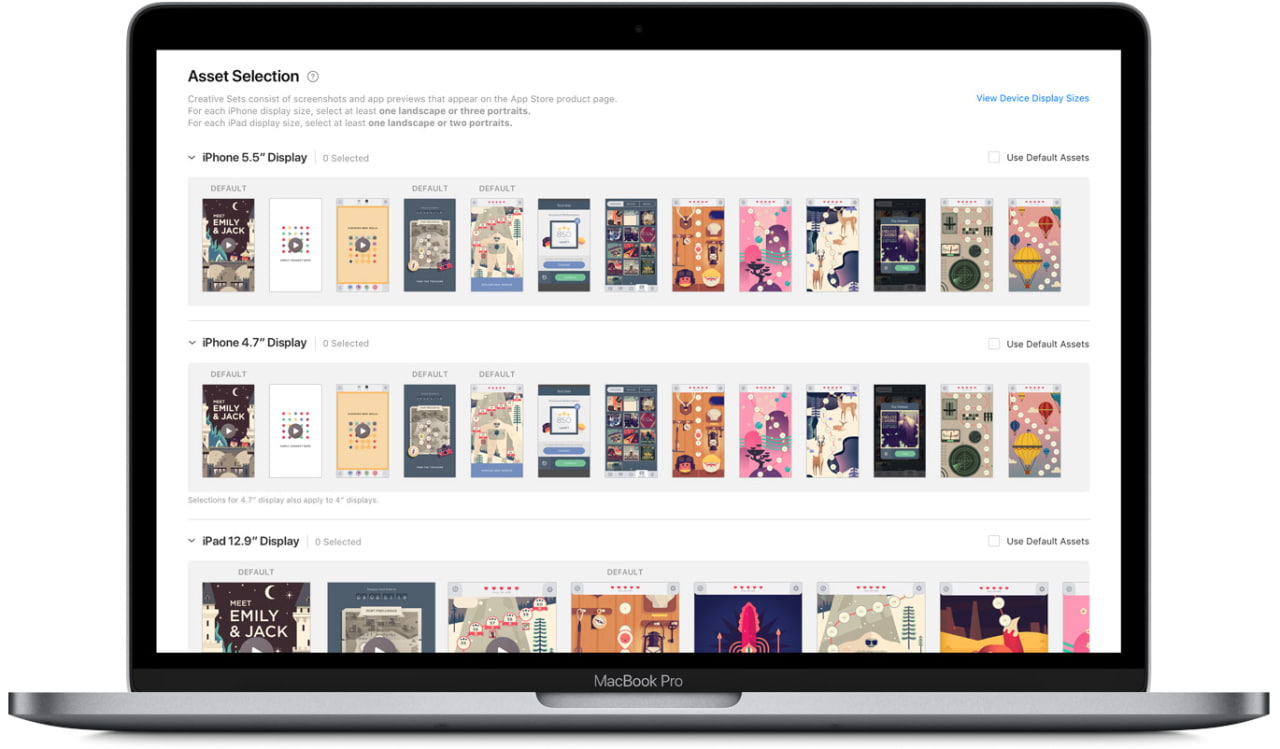
Task: Enable Use Default Assets for iPhone 5.5" Display
Action: click(x=994, y=157)
